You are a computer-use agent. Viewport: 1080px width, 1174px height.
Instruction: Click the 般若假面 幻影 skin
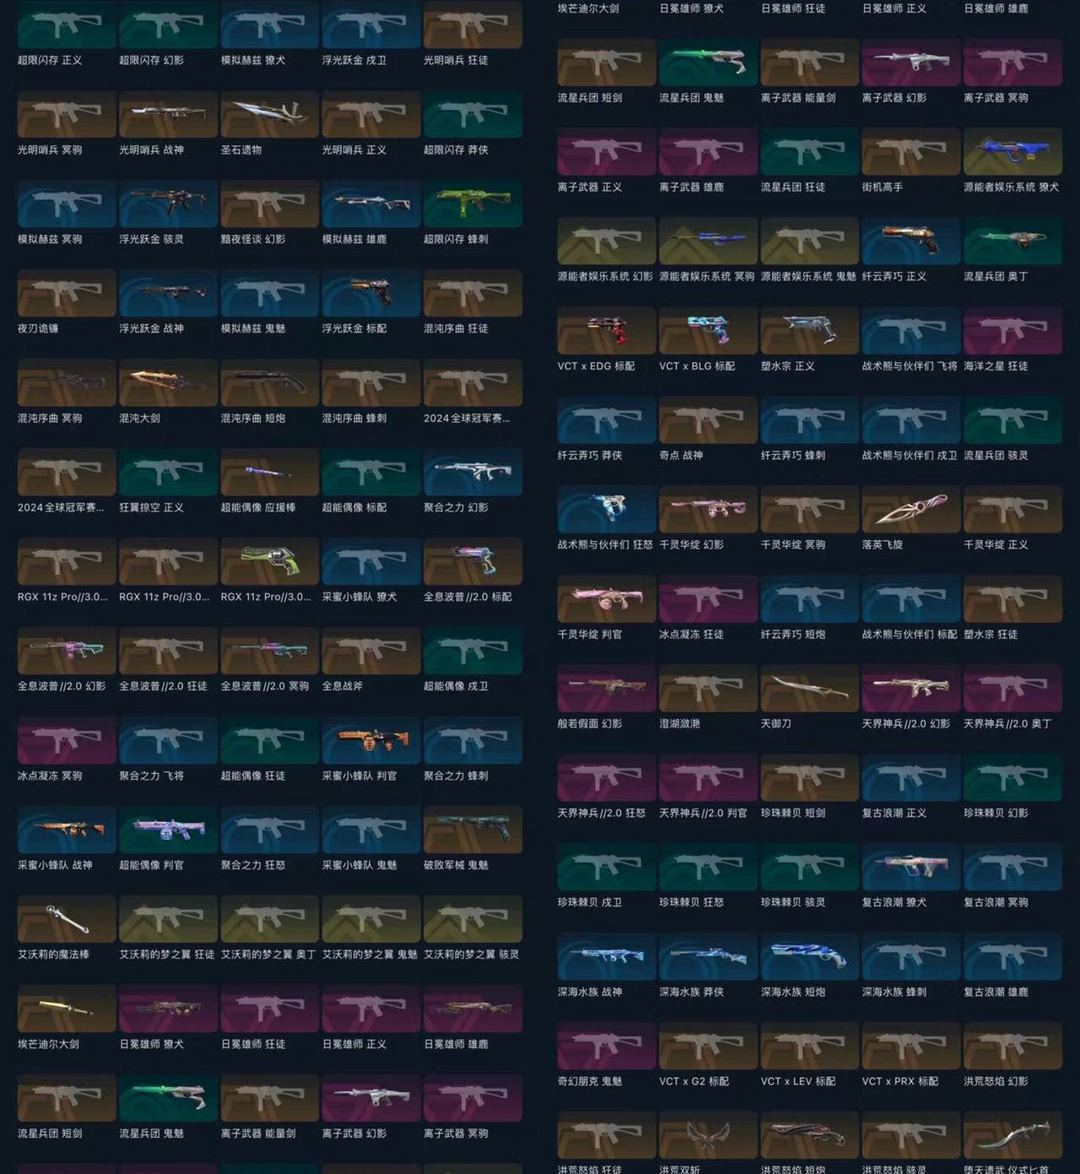[x=606, y=689]
